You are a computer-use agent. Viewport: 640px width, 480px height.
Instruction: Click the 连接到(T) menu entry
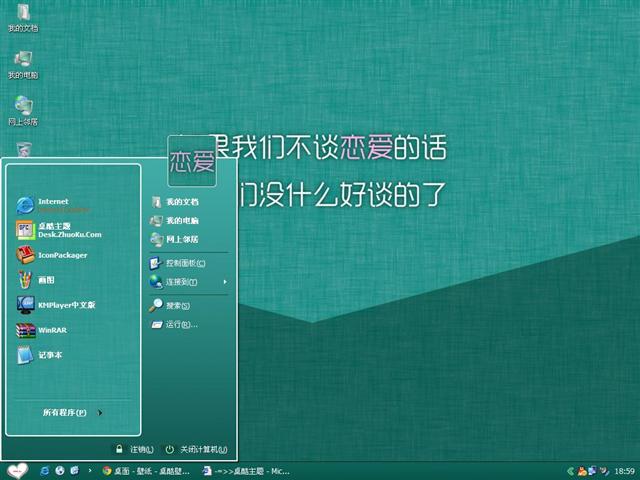click(x=189, y=282)
